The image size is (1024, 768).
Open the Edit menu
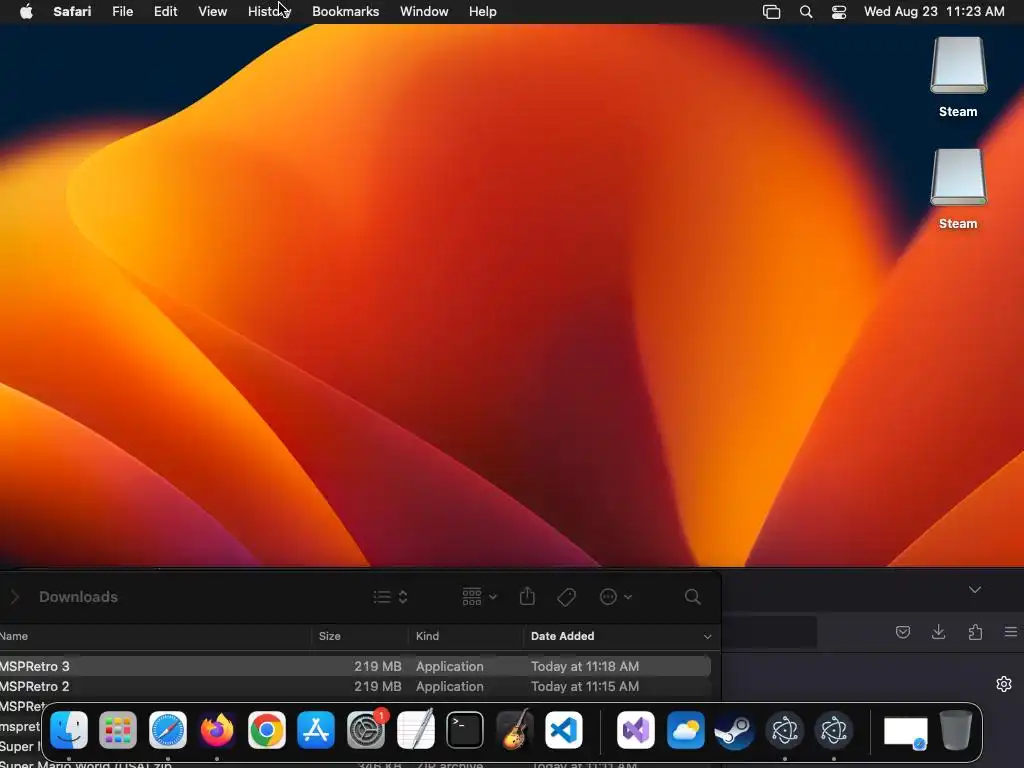coord(165,12)
